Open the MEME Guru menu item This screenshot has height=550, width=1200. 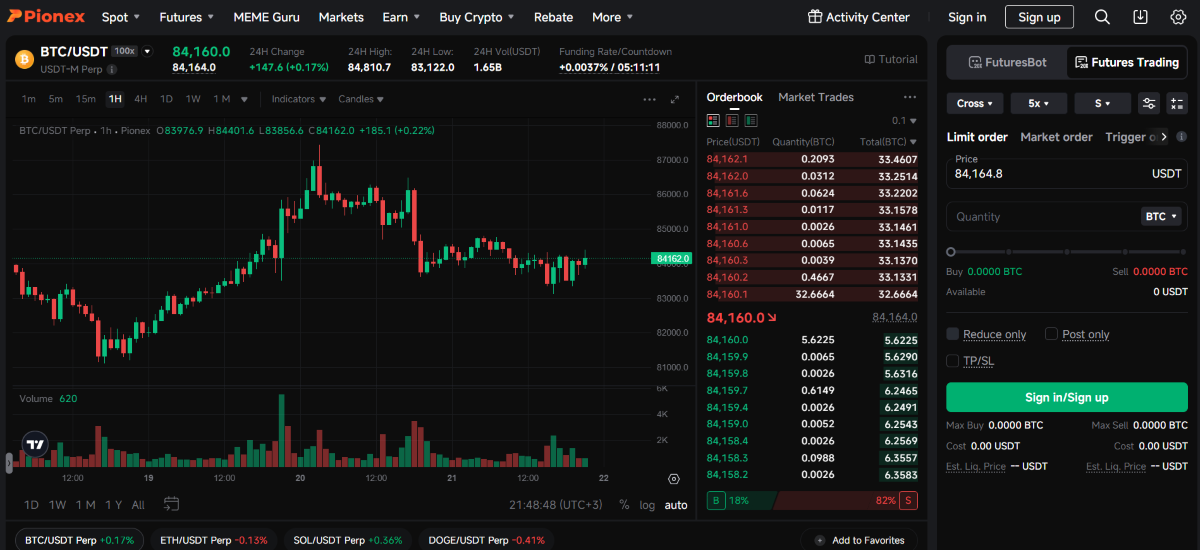(x=266, y=17)
